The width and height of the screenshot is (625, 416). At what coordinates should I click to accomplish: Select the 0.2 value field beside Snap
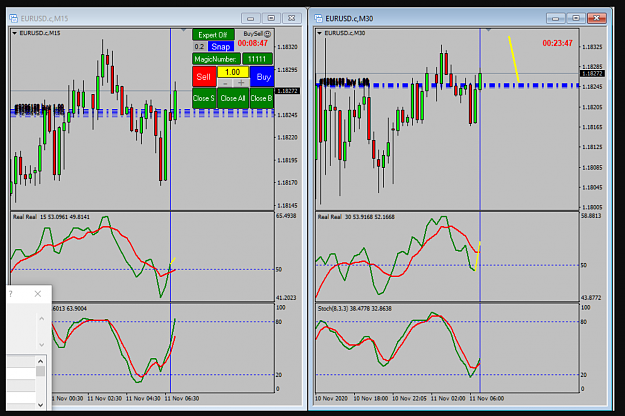[x=199, y=47]
